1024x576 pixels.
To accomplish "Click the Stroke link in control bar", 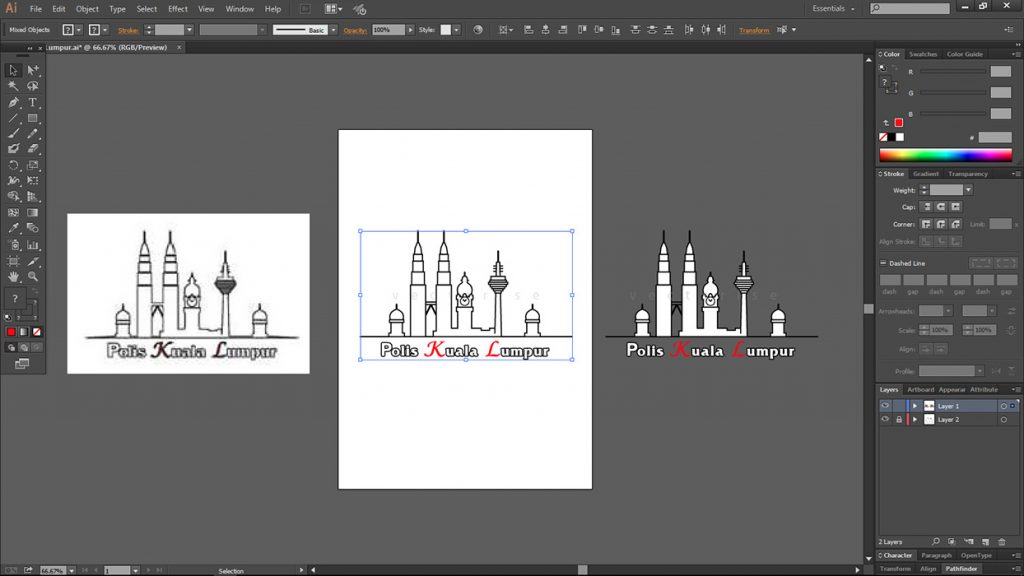I will [x=128, y=30].
